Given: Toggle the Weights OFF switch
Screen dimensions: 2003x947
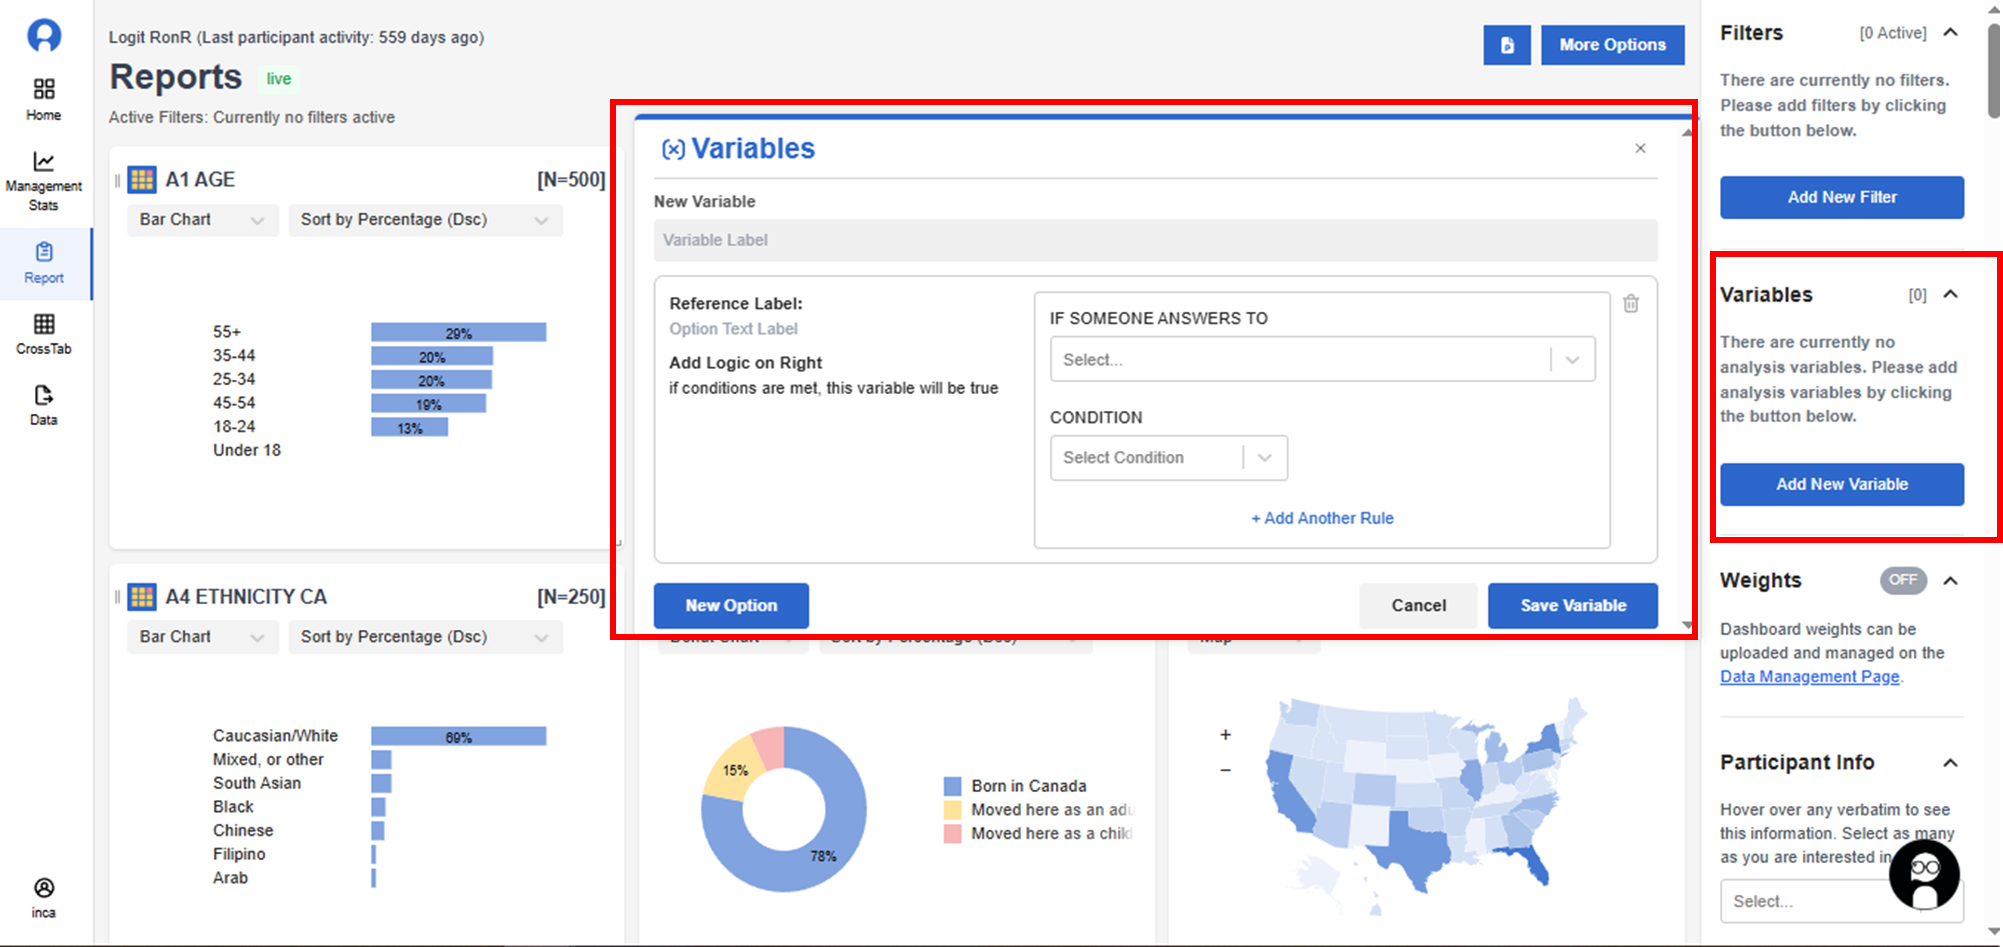Looking at the screenshot, I should [1902, 581].
